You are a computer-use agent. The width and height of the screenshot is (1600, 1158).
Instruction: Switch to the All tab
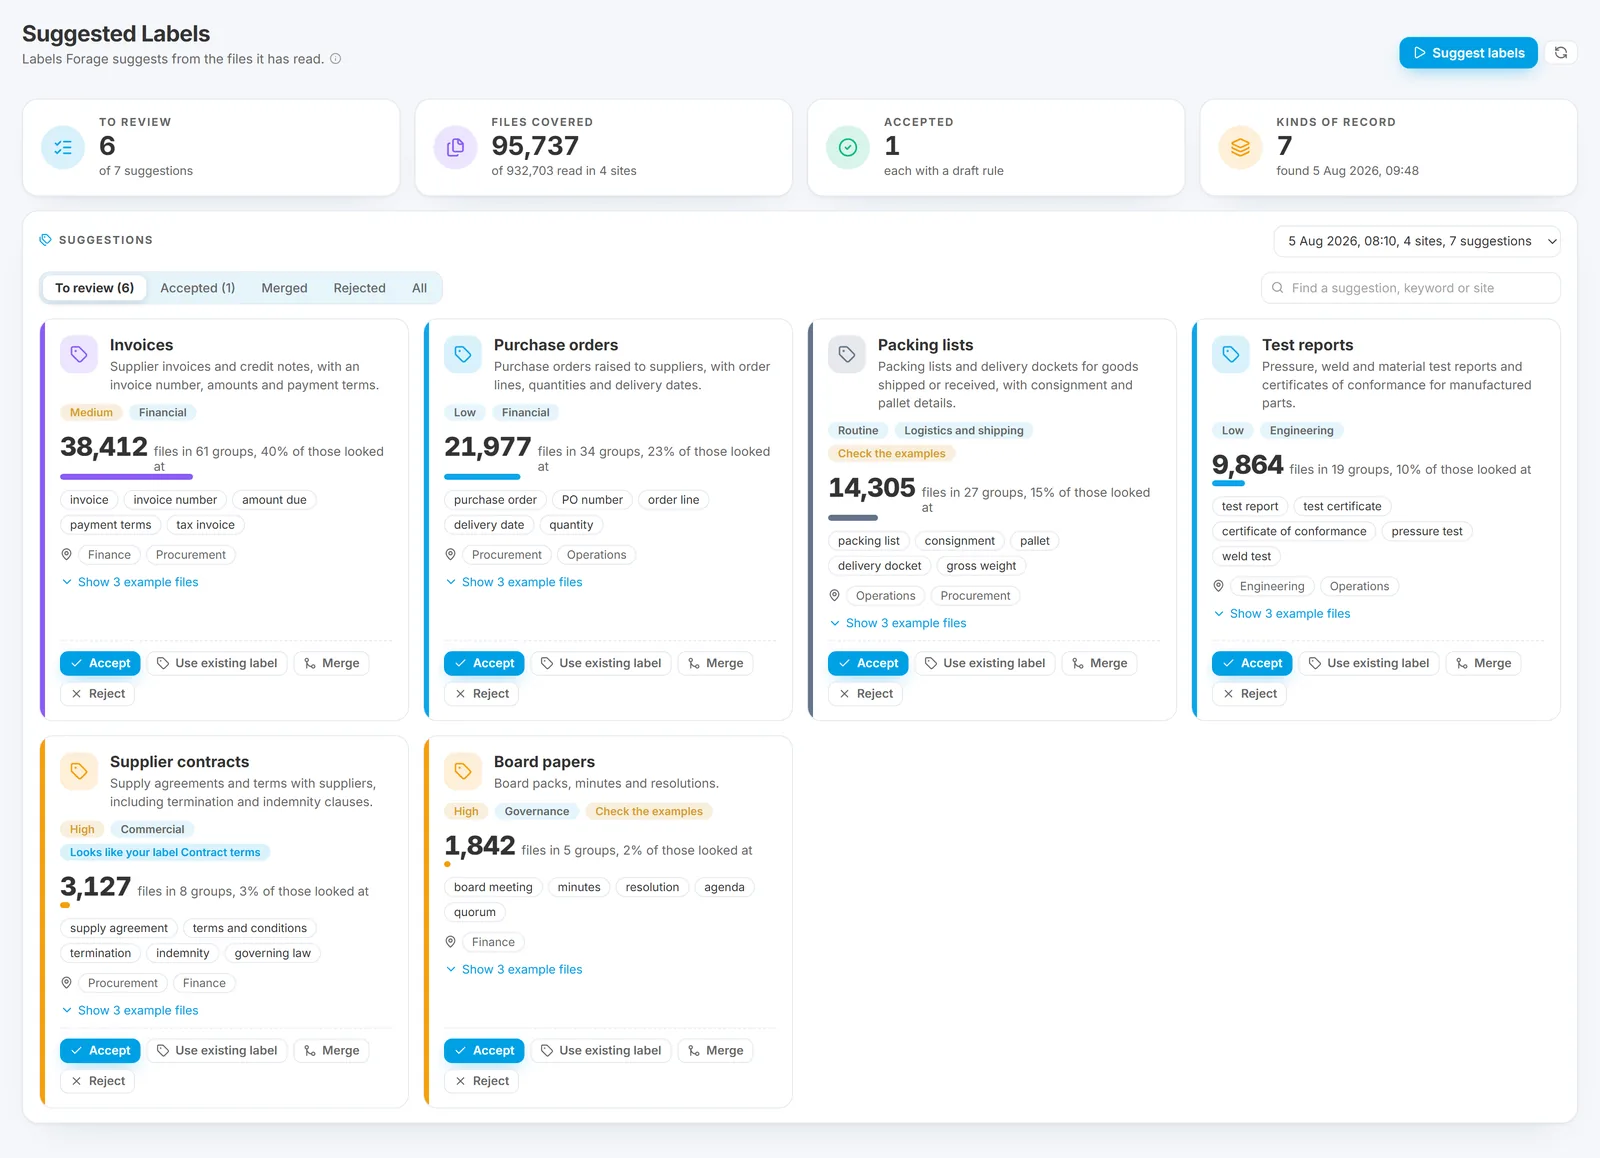point(420,288)
